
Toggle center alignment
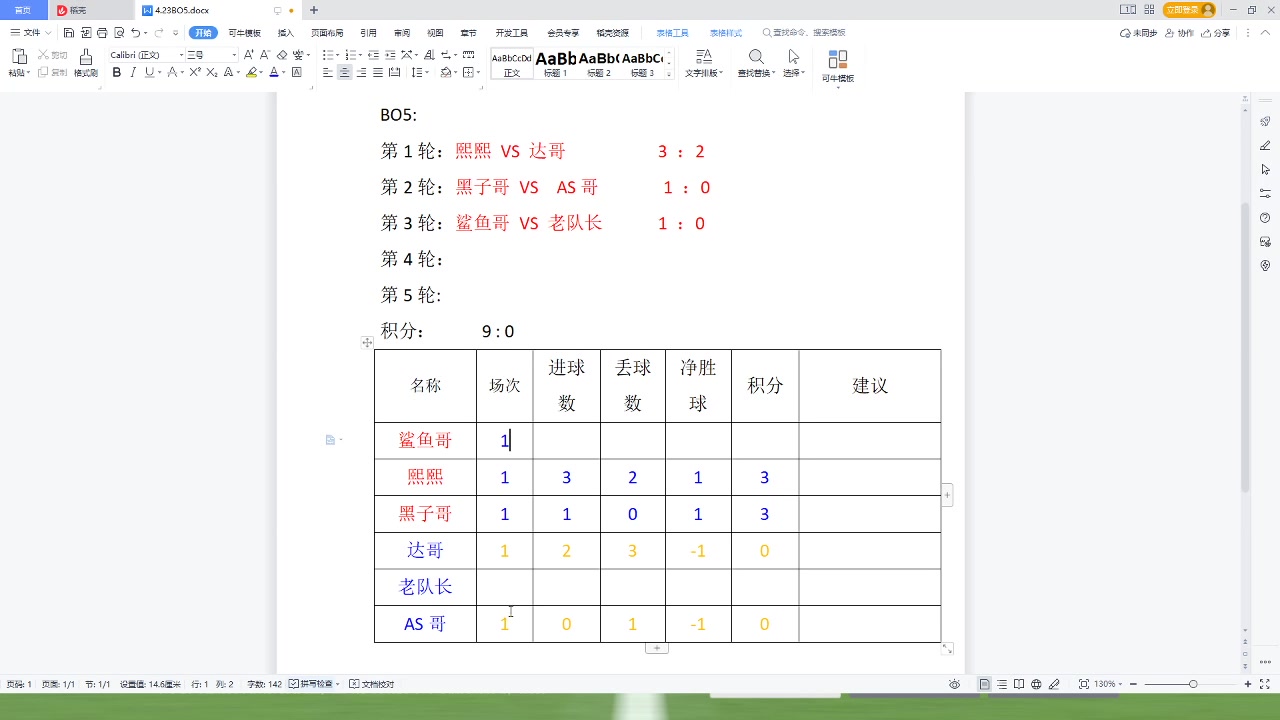point(344,72)
